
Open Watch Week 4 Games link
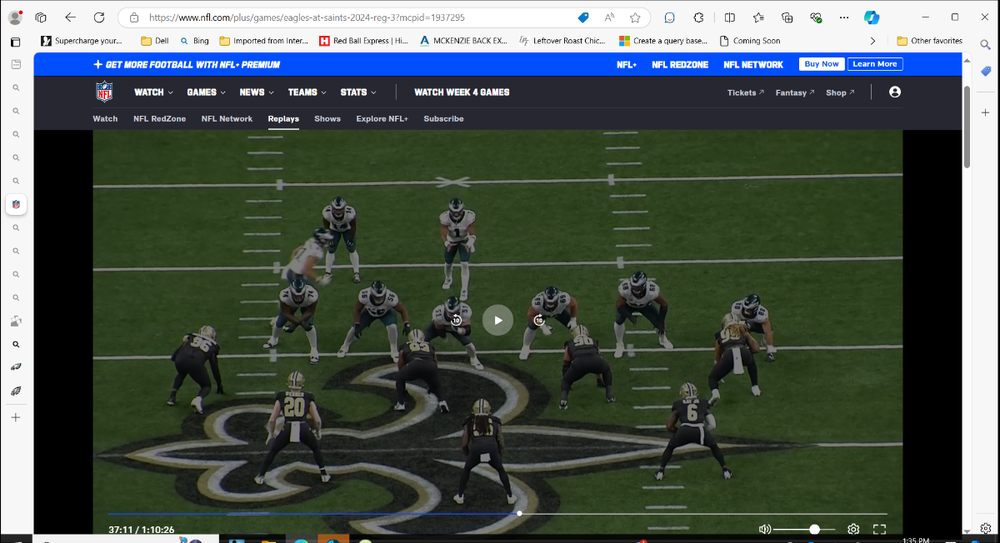coord(462,92)
